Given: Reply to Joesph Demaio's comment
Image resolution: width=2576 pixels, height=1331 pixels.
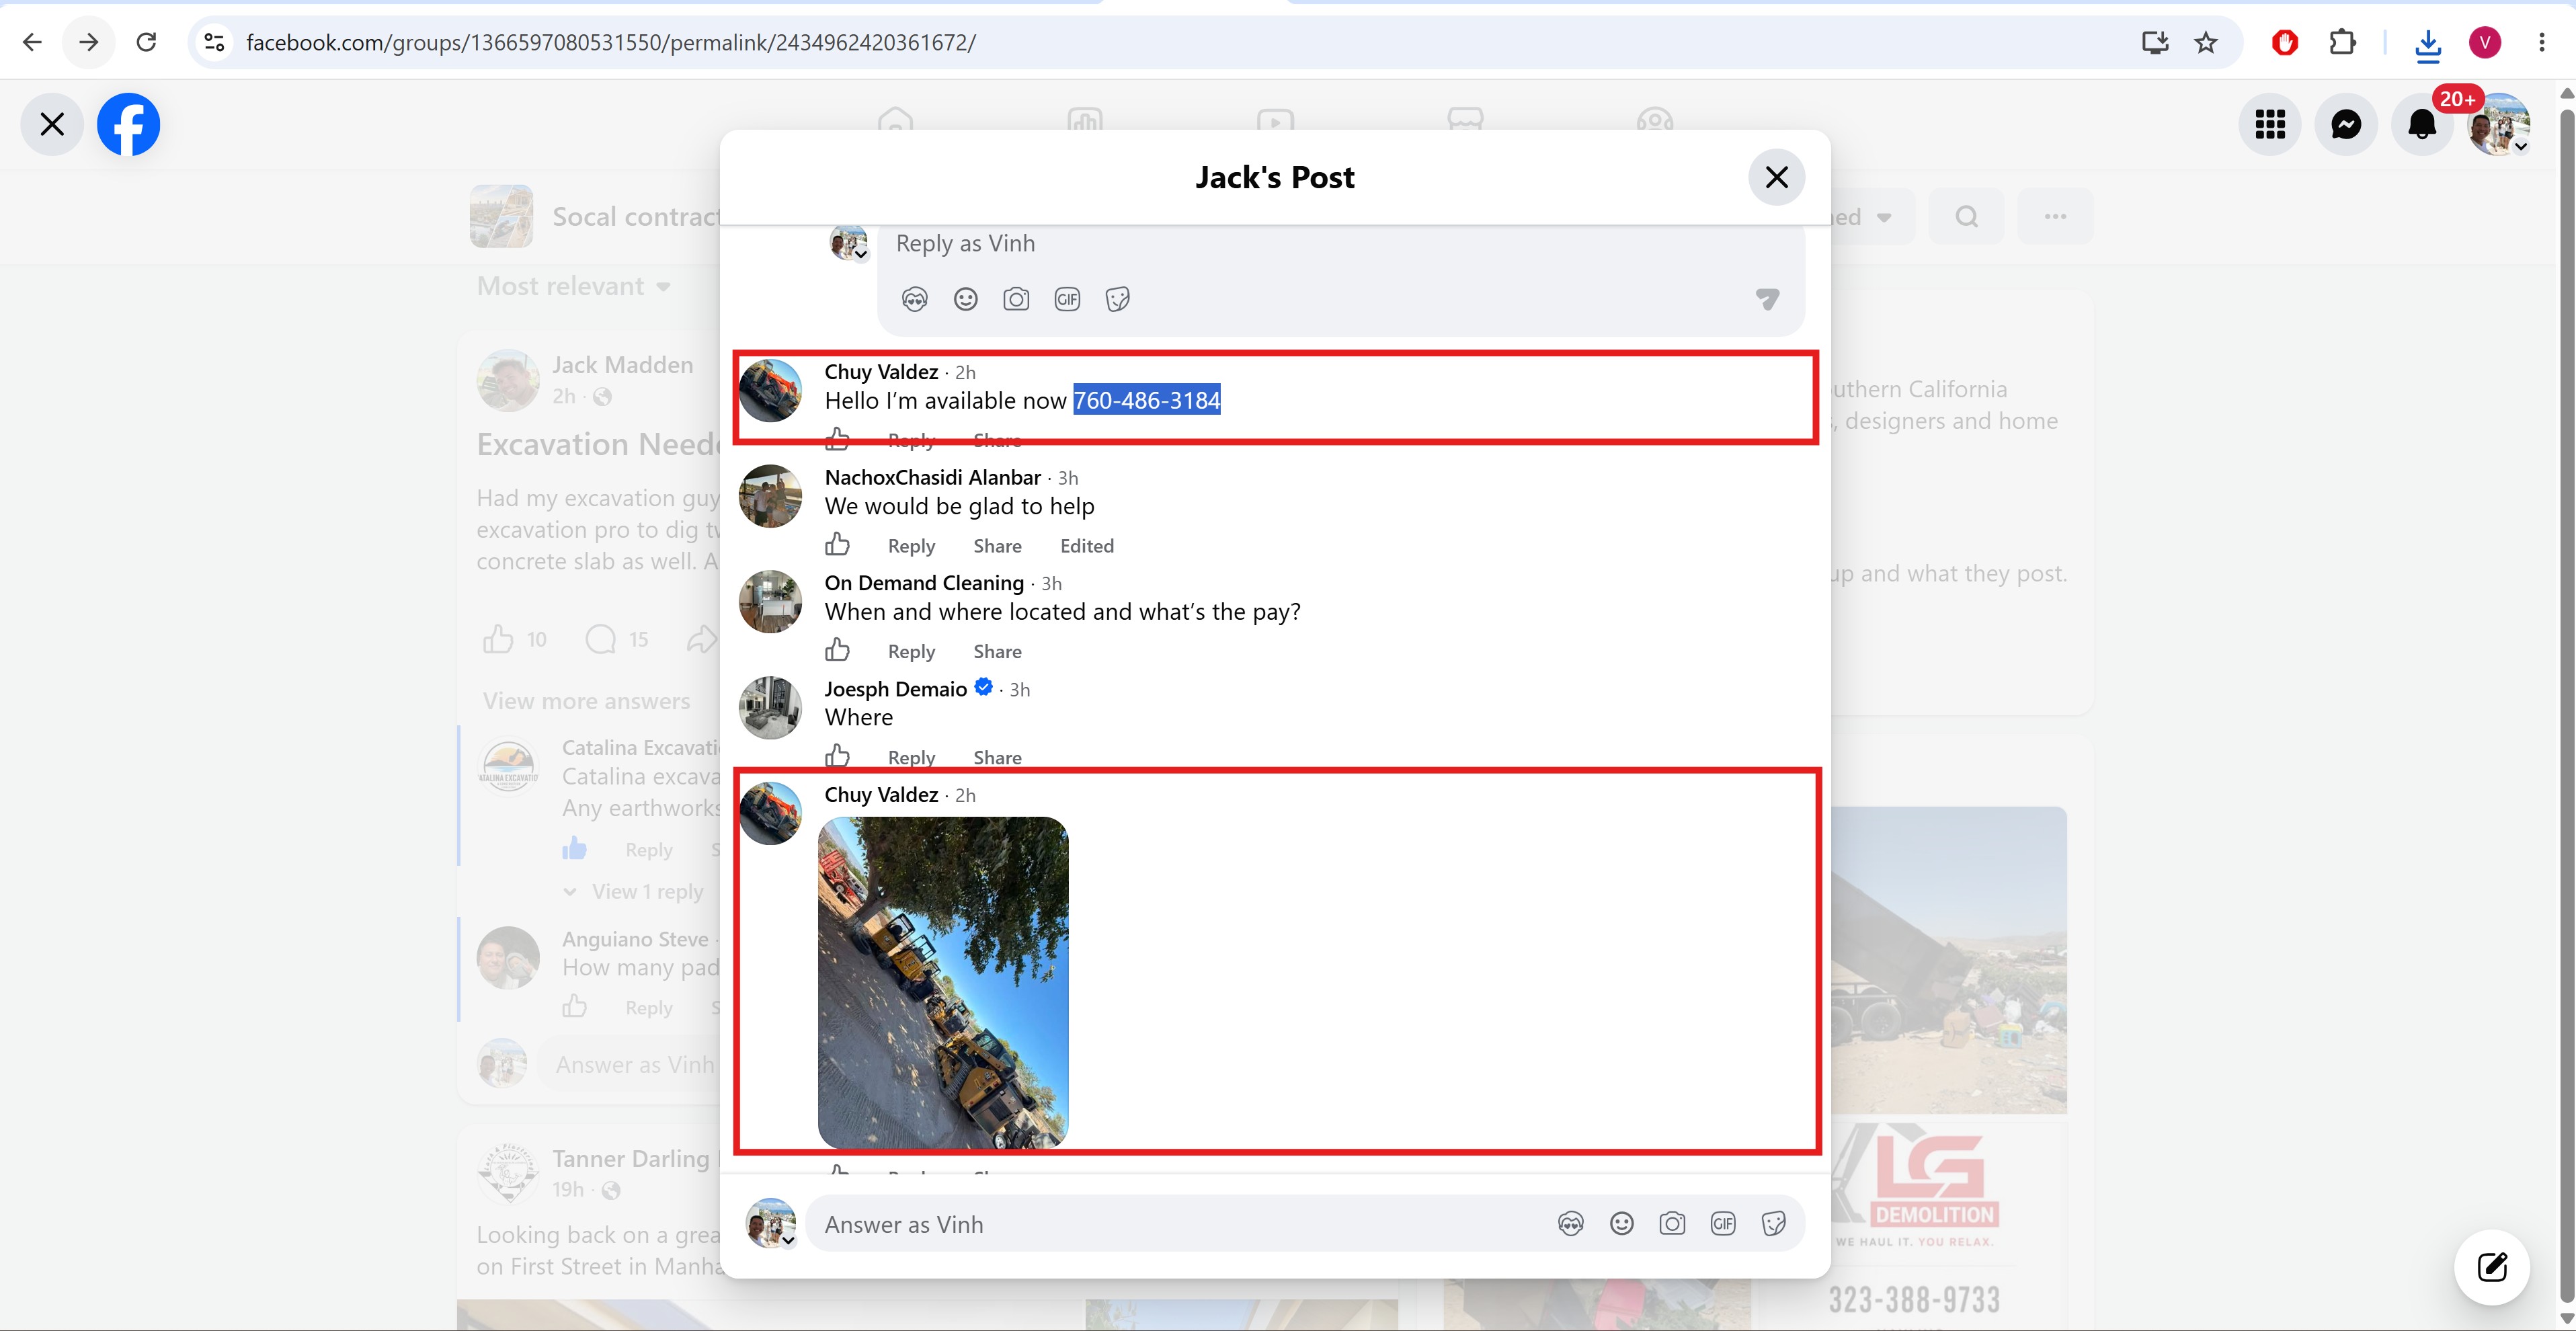Looking at the screenshot, I should click(x=911, y=757).
